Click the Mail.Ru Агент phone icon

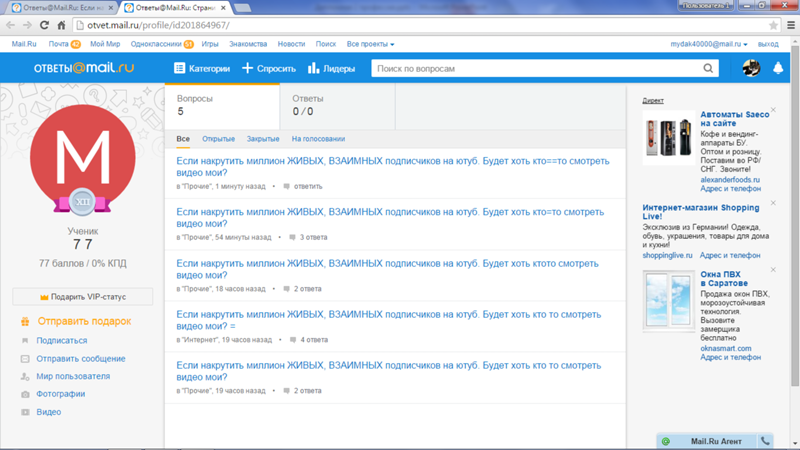(x=765, y=441)
